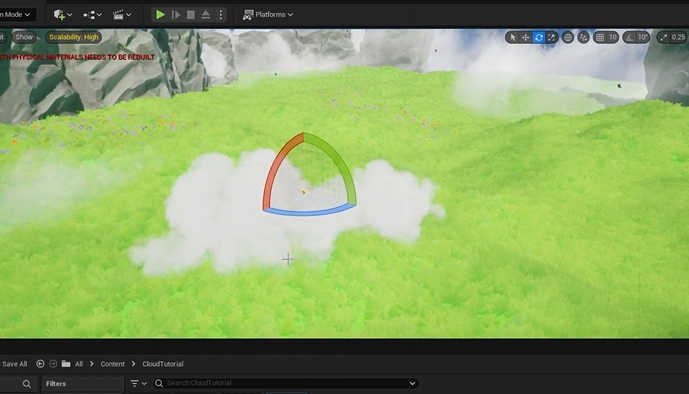Toggle surface snapping icon

point(583,37)
